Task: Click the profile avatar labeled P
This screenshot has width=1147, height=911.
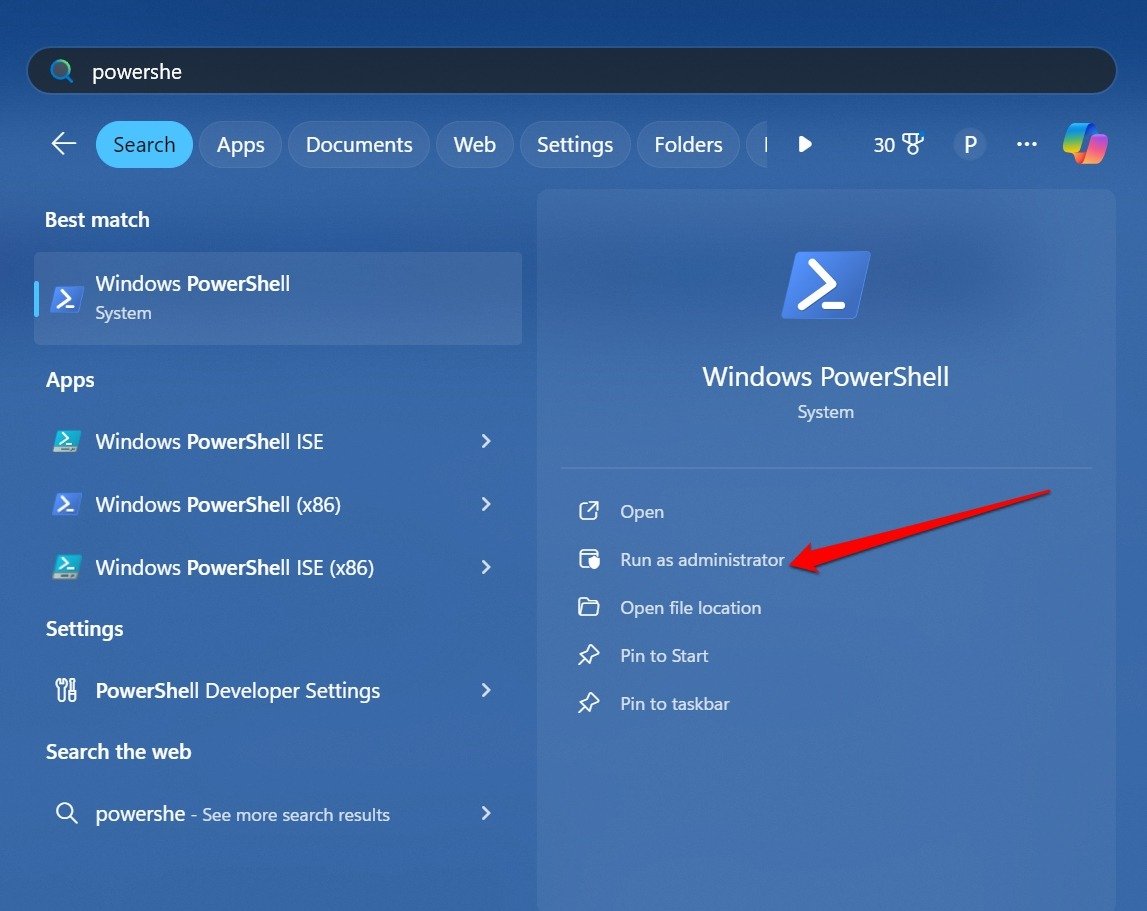Action: [969, 145]
